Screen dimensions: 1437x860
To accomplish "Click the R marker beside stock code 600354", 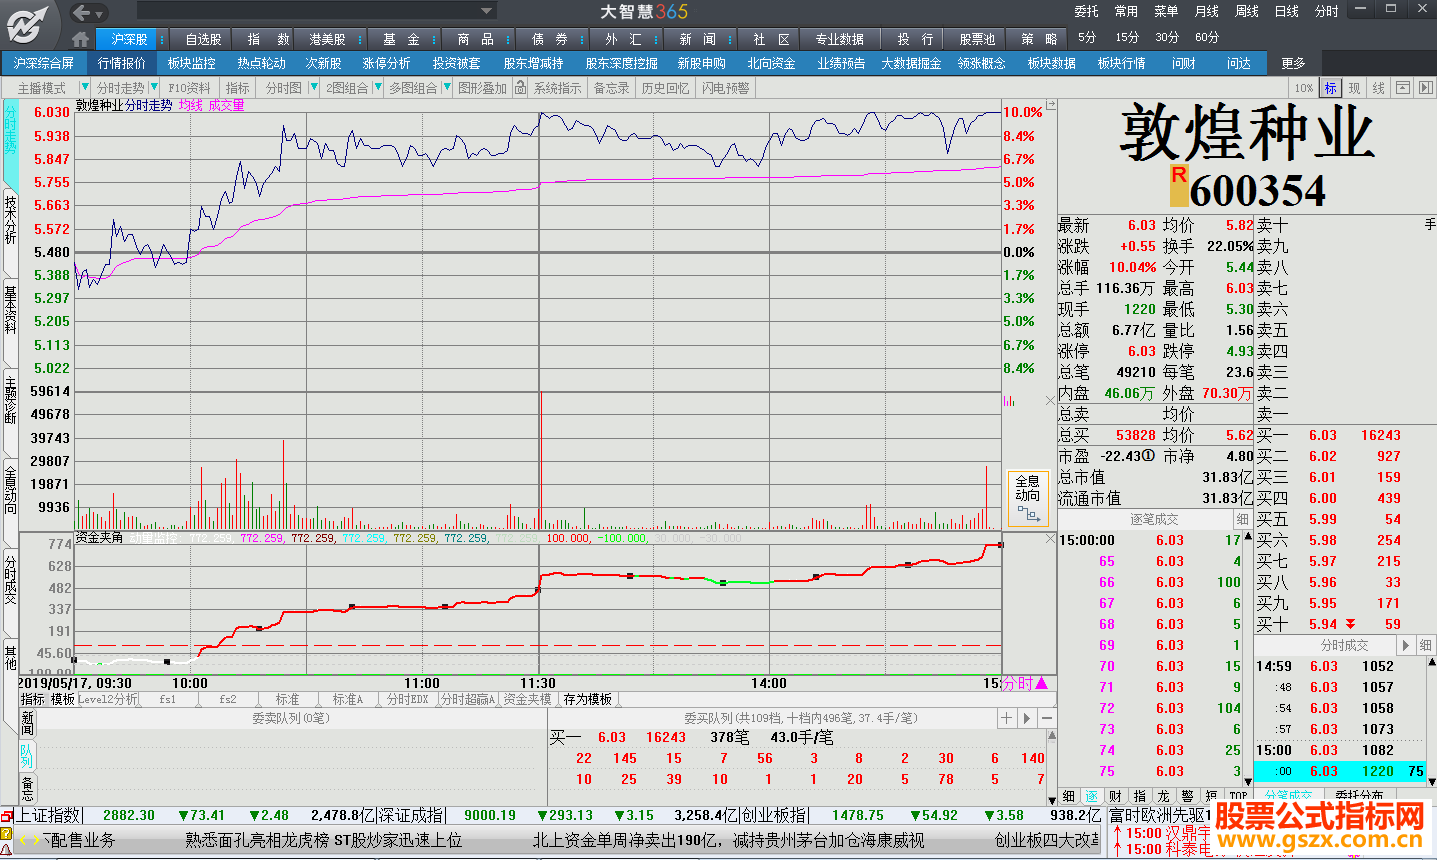I will click(1179, 185).
